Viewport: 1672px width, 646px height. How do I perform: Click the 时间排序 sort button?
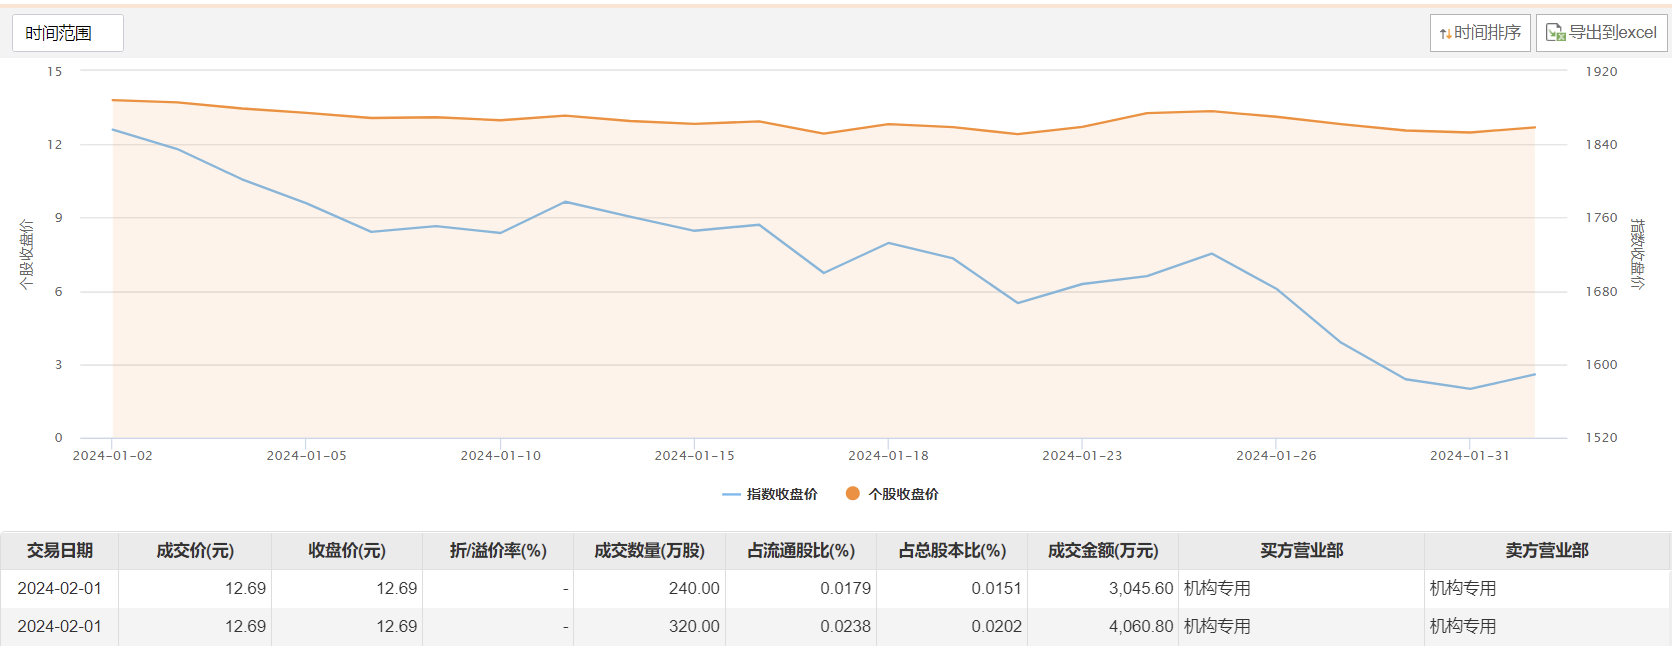pos(1480,33)
